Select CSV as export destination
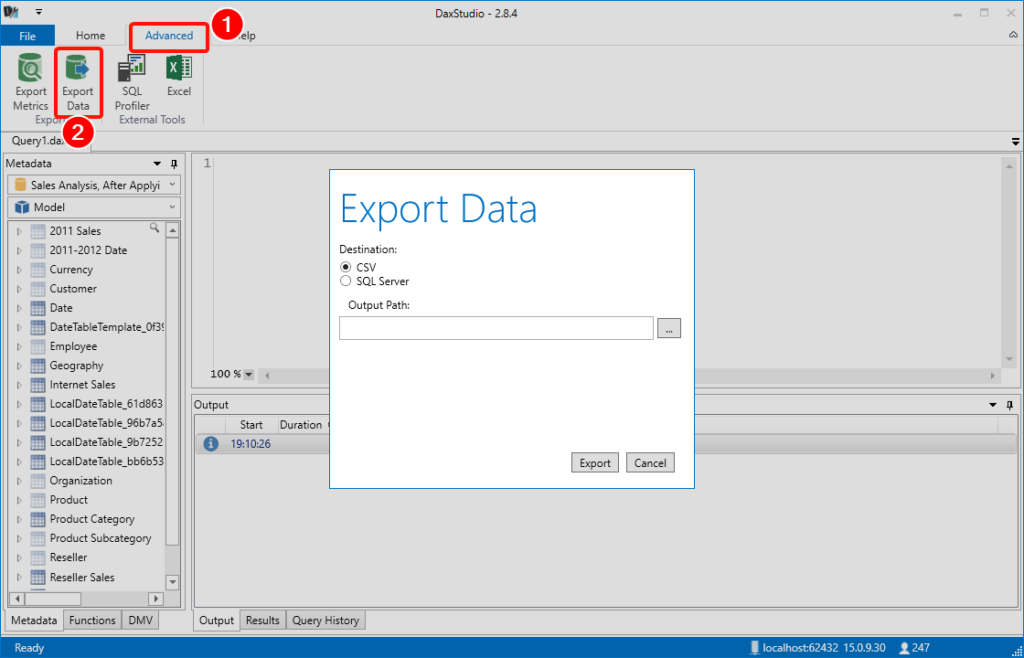Screen dimensions: 1024x658 pos(345,267)
